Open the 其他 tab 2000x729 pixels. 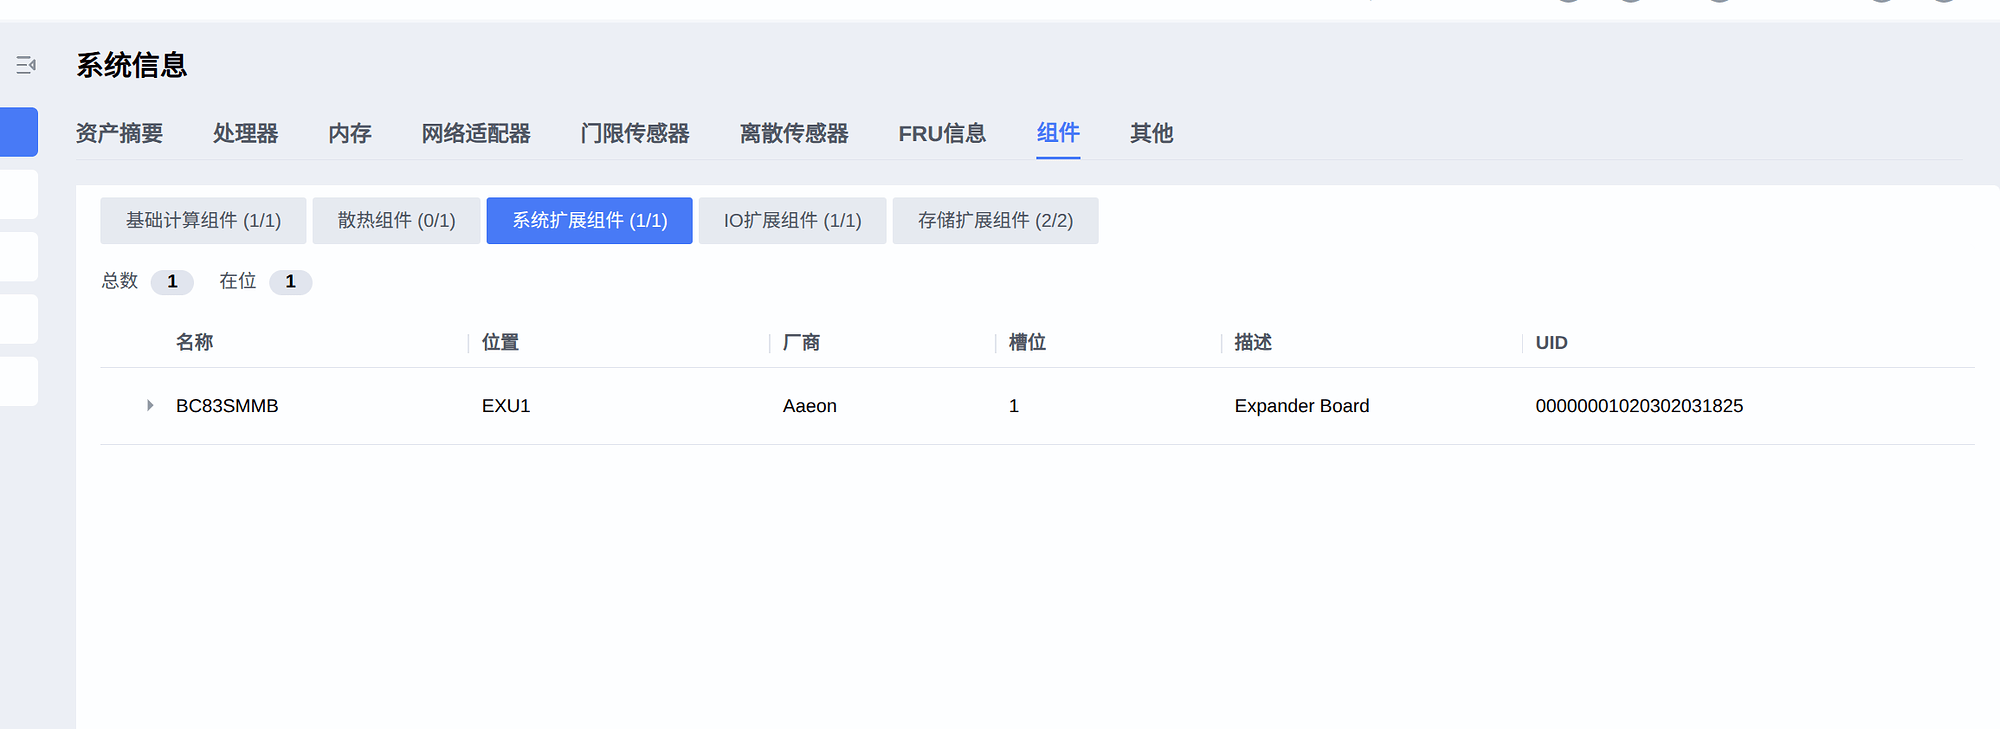coord(1152,133)
